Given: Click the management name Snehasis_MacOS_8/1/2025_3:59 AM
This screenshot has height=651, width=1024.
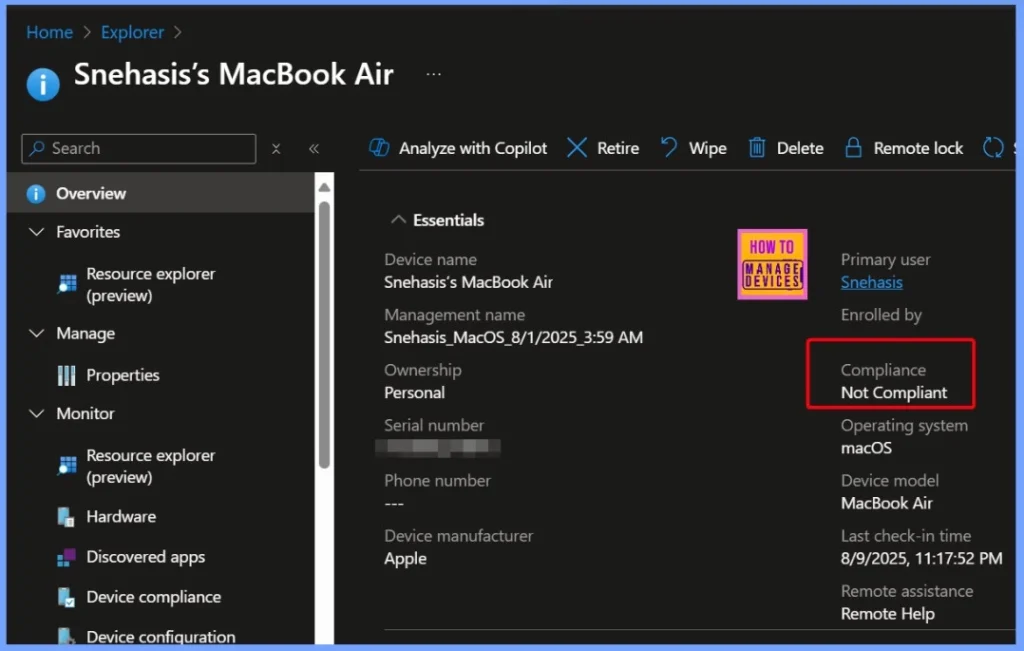Looking at the screenshot, I should (513, 338).
